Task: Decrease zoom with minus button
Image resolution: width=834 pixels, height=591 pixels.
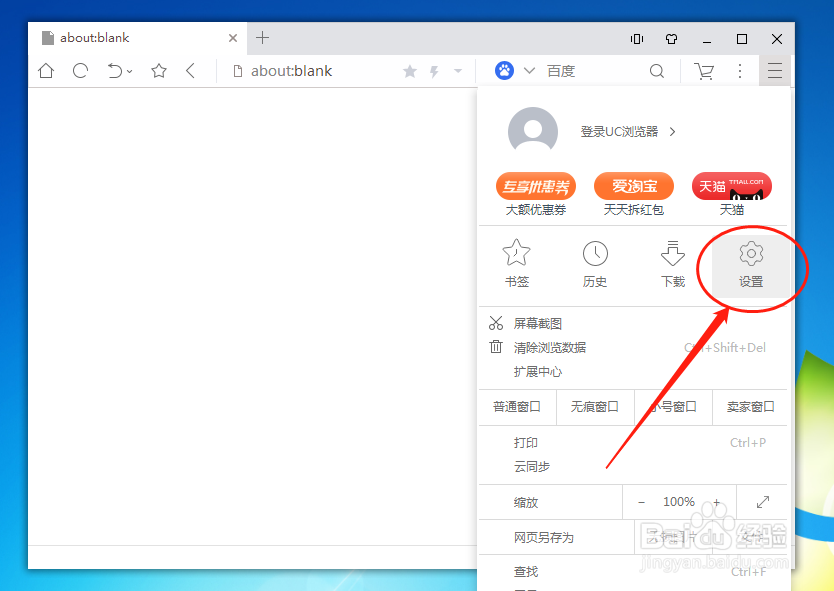Action: pos(641,502)
